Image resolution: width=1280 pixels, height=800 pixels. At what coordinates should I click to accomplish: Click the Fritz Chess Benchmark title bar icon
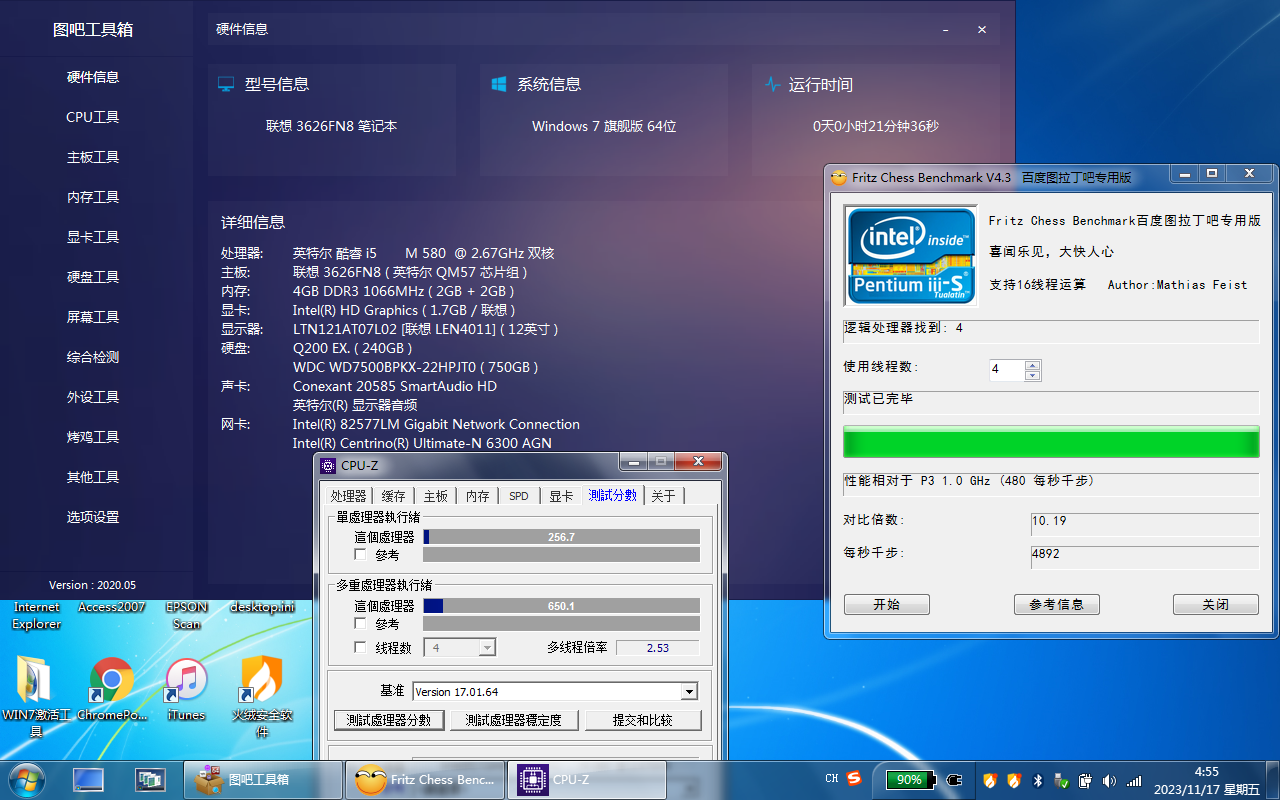pyautogui.click(x=839, y=177)
